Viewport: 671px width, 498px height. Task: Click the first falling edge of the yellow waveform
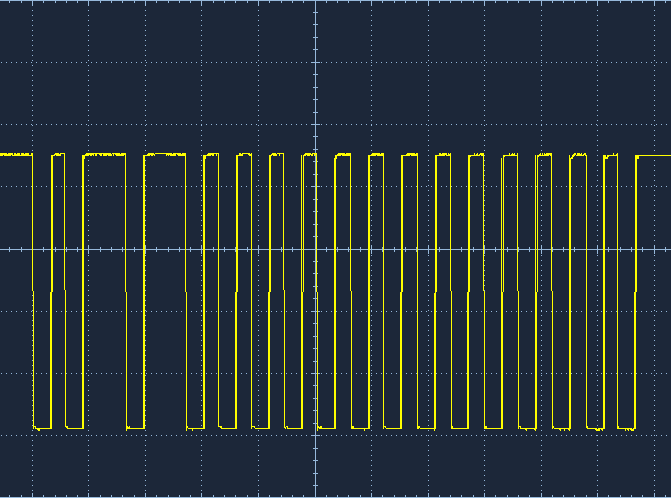pyautogui.click(x=33, y=290)
